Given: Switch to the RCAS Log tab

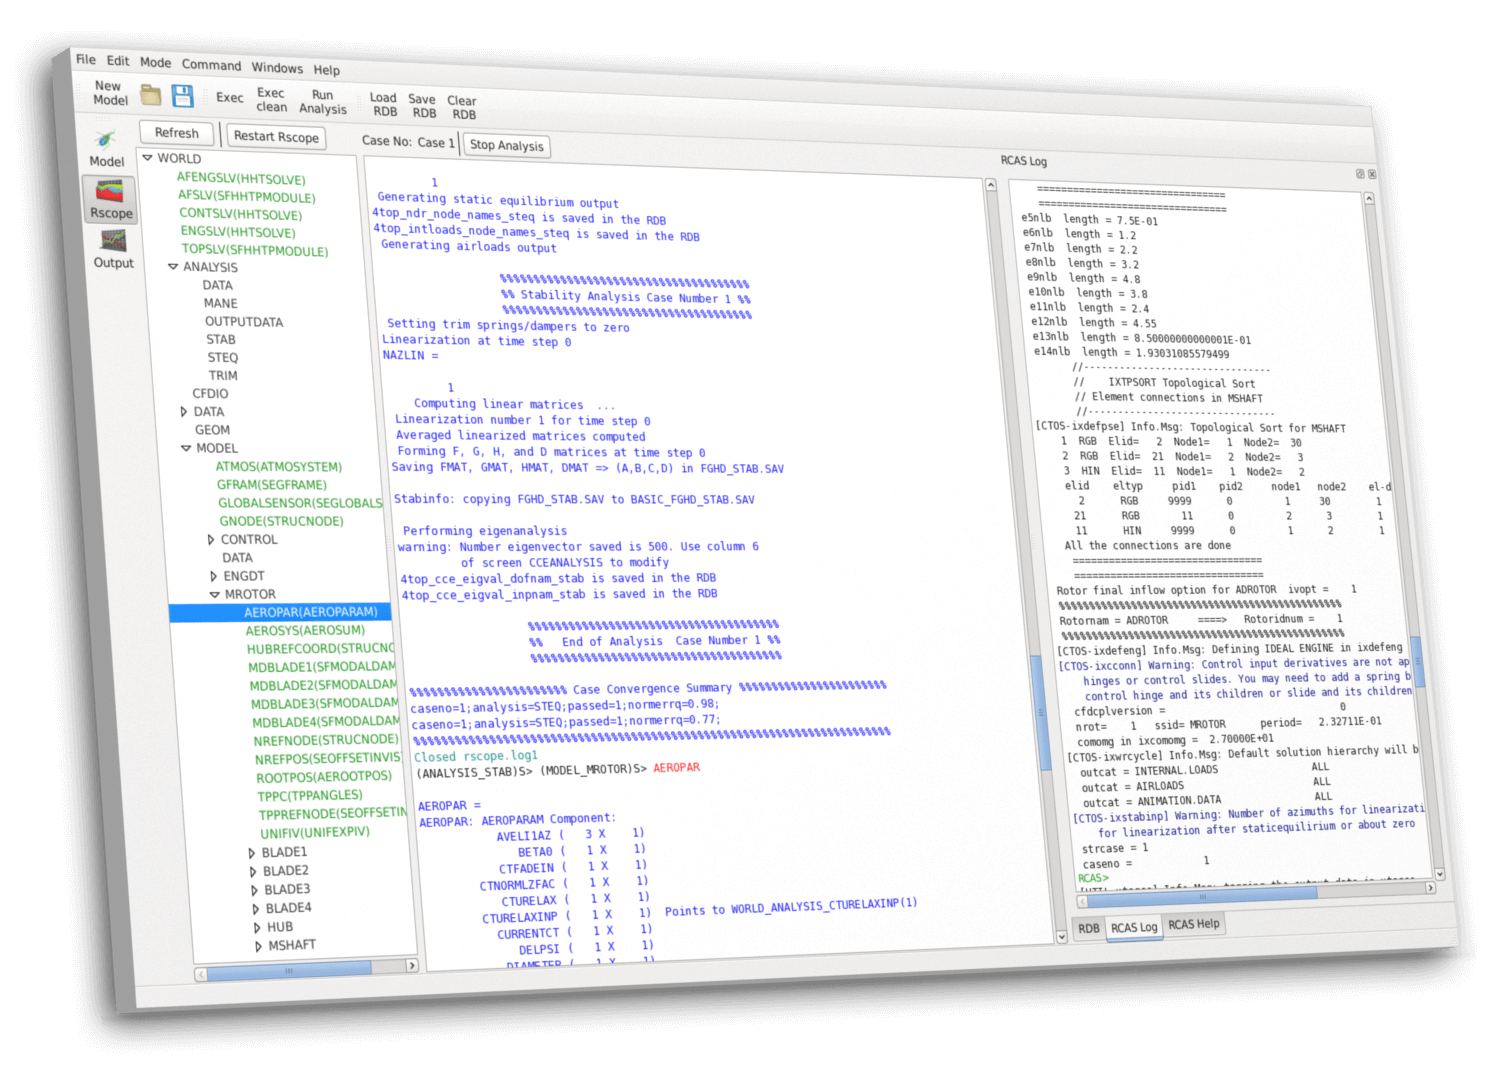Looking at the screenshot, I should point(1134,927).
